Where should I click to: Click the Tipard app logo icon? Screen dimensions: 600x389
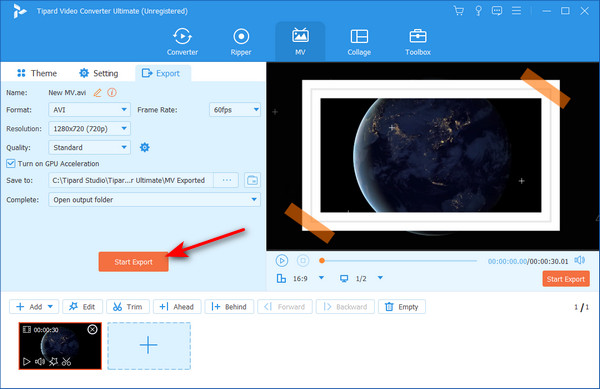(19, 11)
